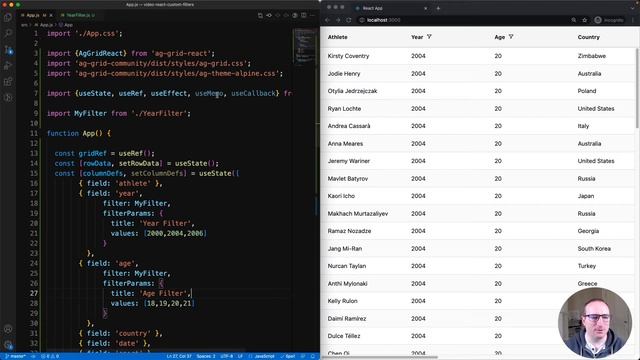The width and height of the screenshot is (640, 360).
Task: Click line number 11 in gutter
Action: [34, 133]
